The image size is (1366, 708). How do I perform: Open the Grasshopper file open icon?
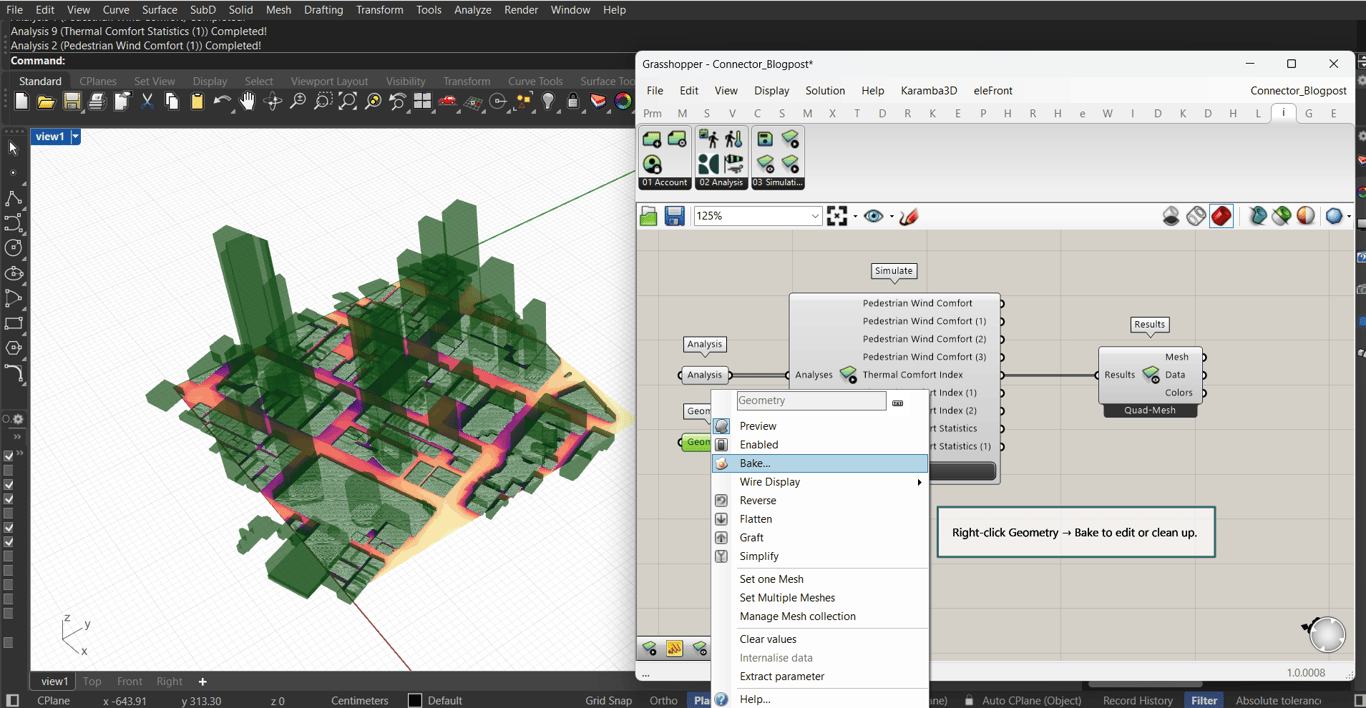click(649, 216)
